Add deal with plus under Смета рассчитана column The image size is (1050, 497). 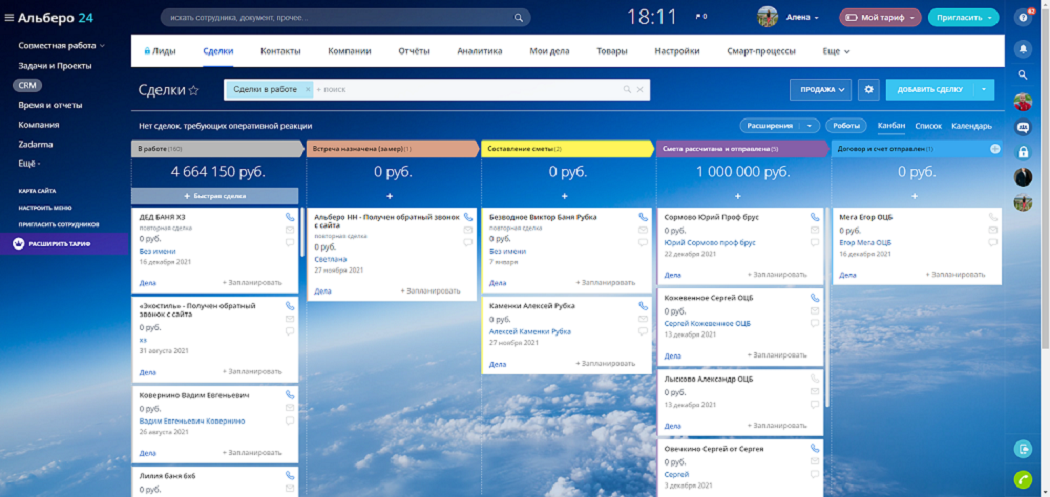(x=737, y=196)
